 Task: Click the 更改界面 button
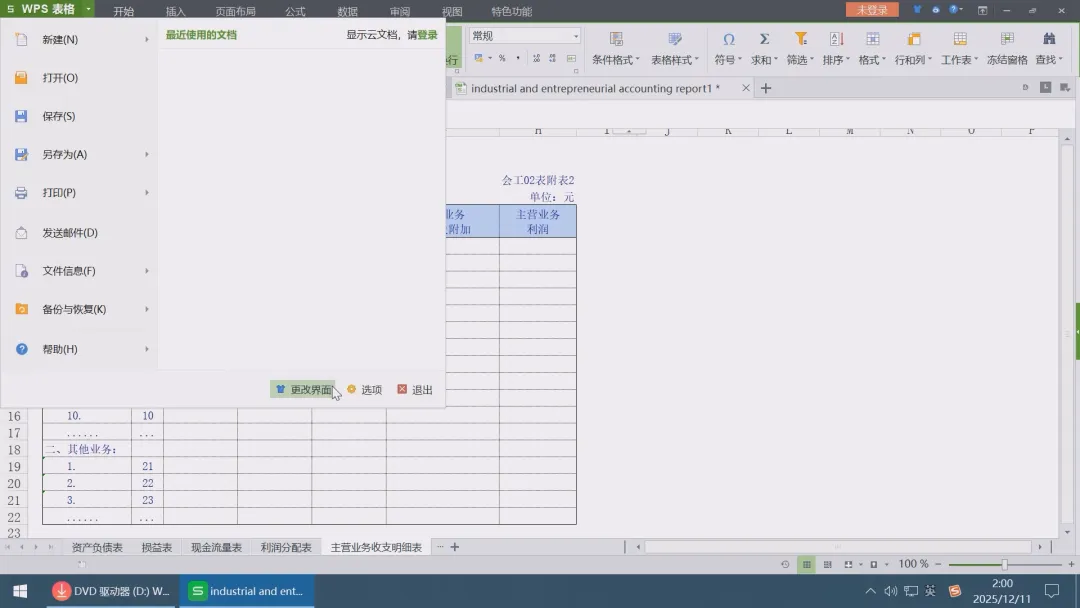(303, 390)
